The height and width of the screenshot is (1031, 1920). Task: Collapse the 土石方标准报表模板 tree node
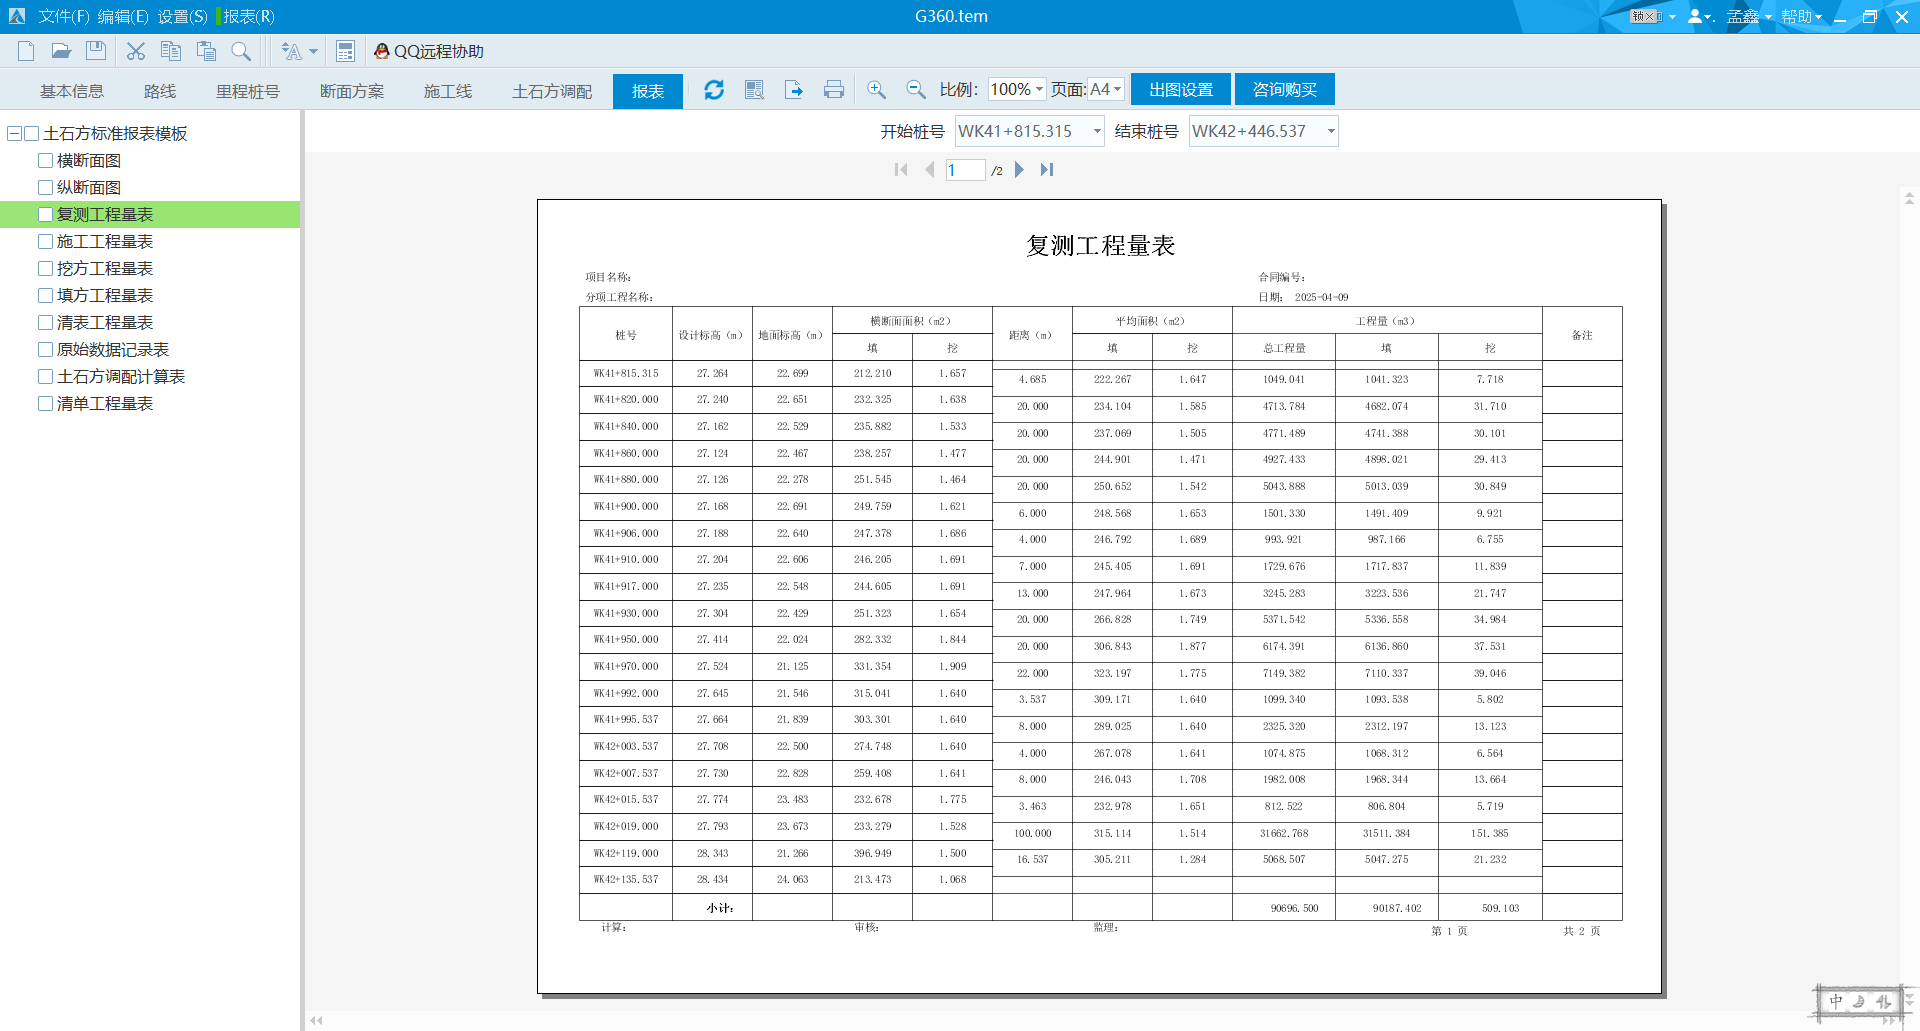click(x=14, y=133)
